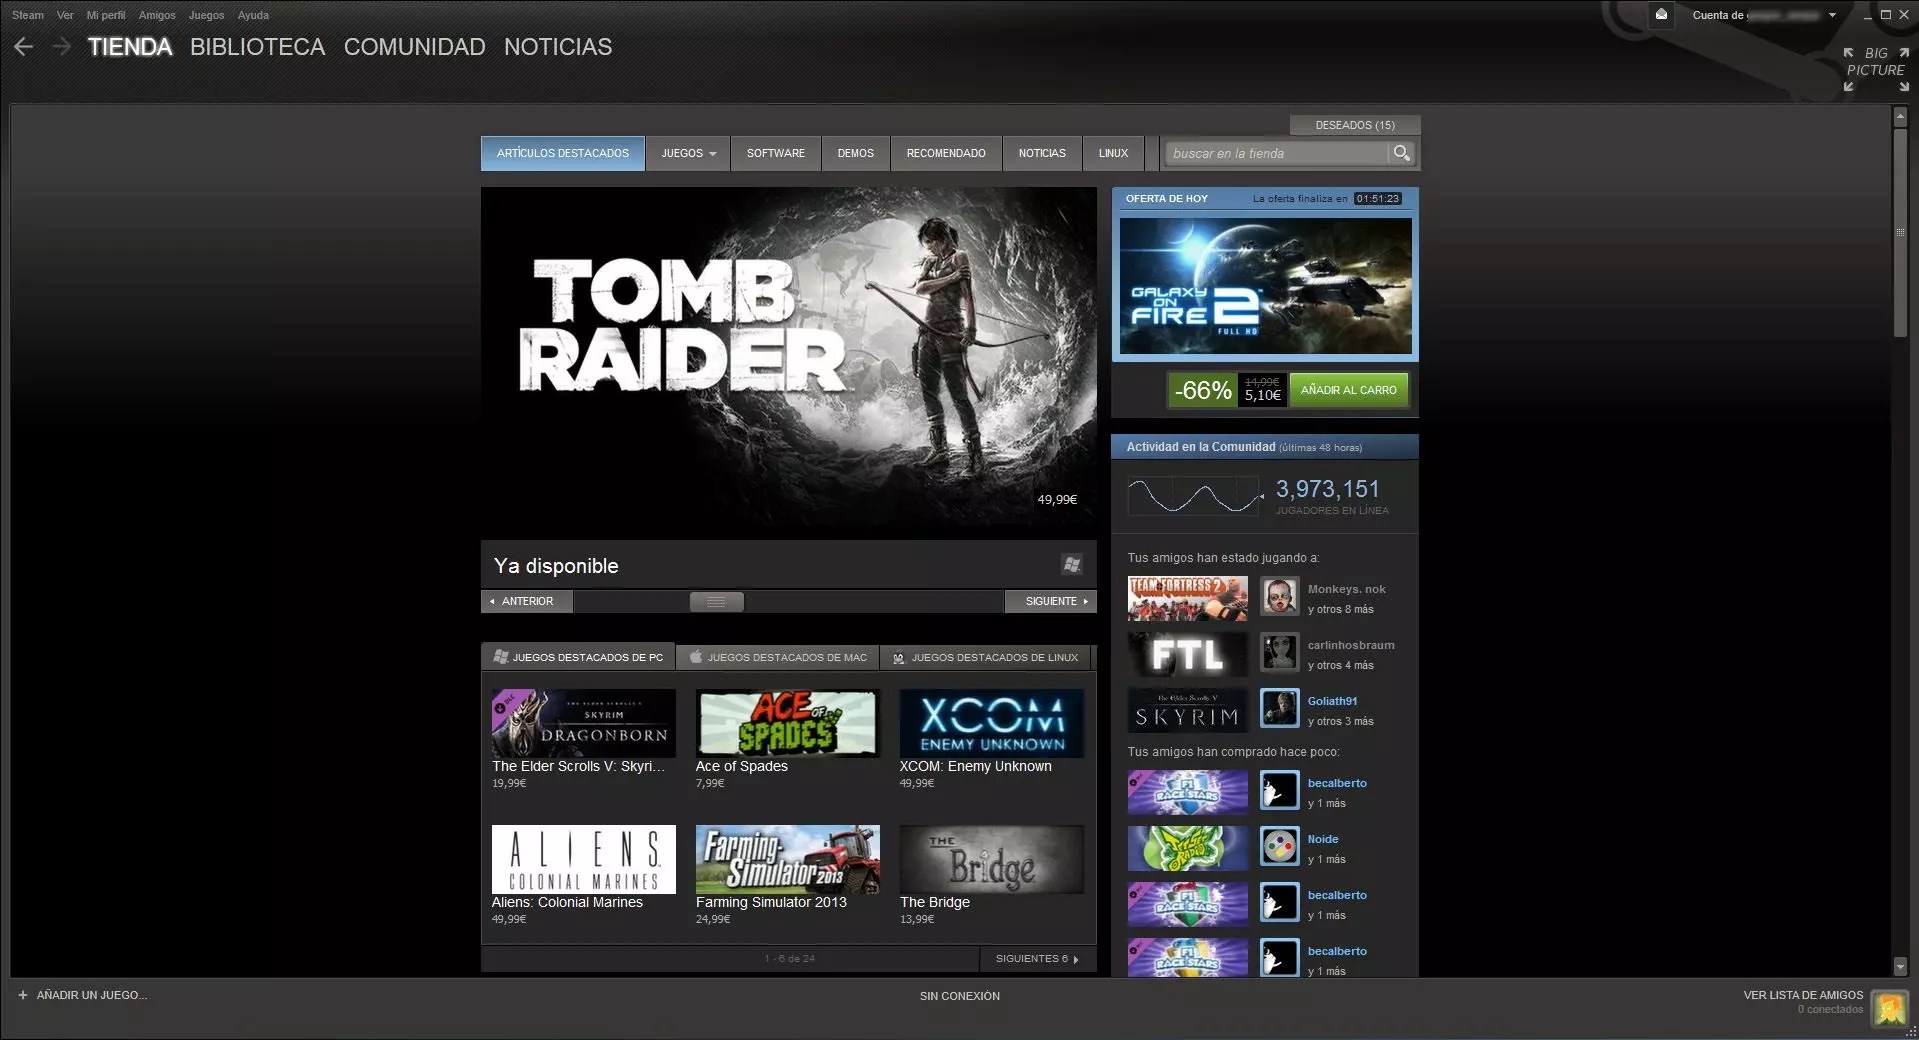The width and height of the screenshot is (1919, 1040).
Task: Click the scrollbar down arrow
Action: [1900, 966]
